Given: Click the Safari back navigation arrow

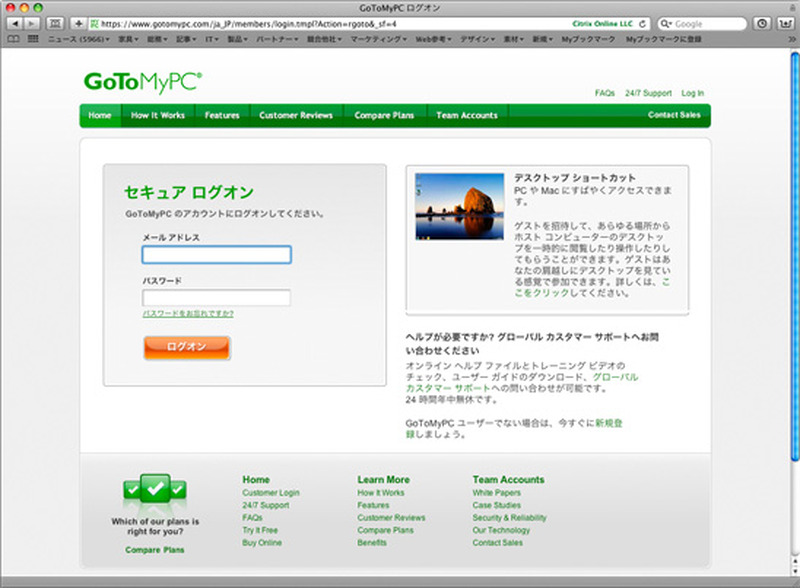Looking at the screenshot, I should 17,23.
